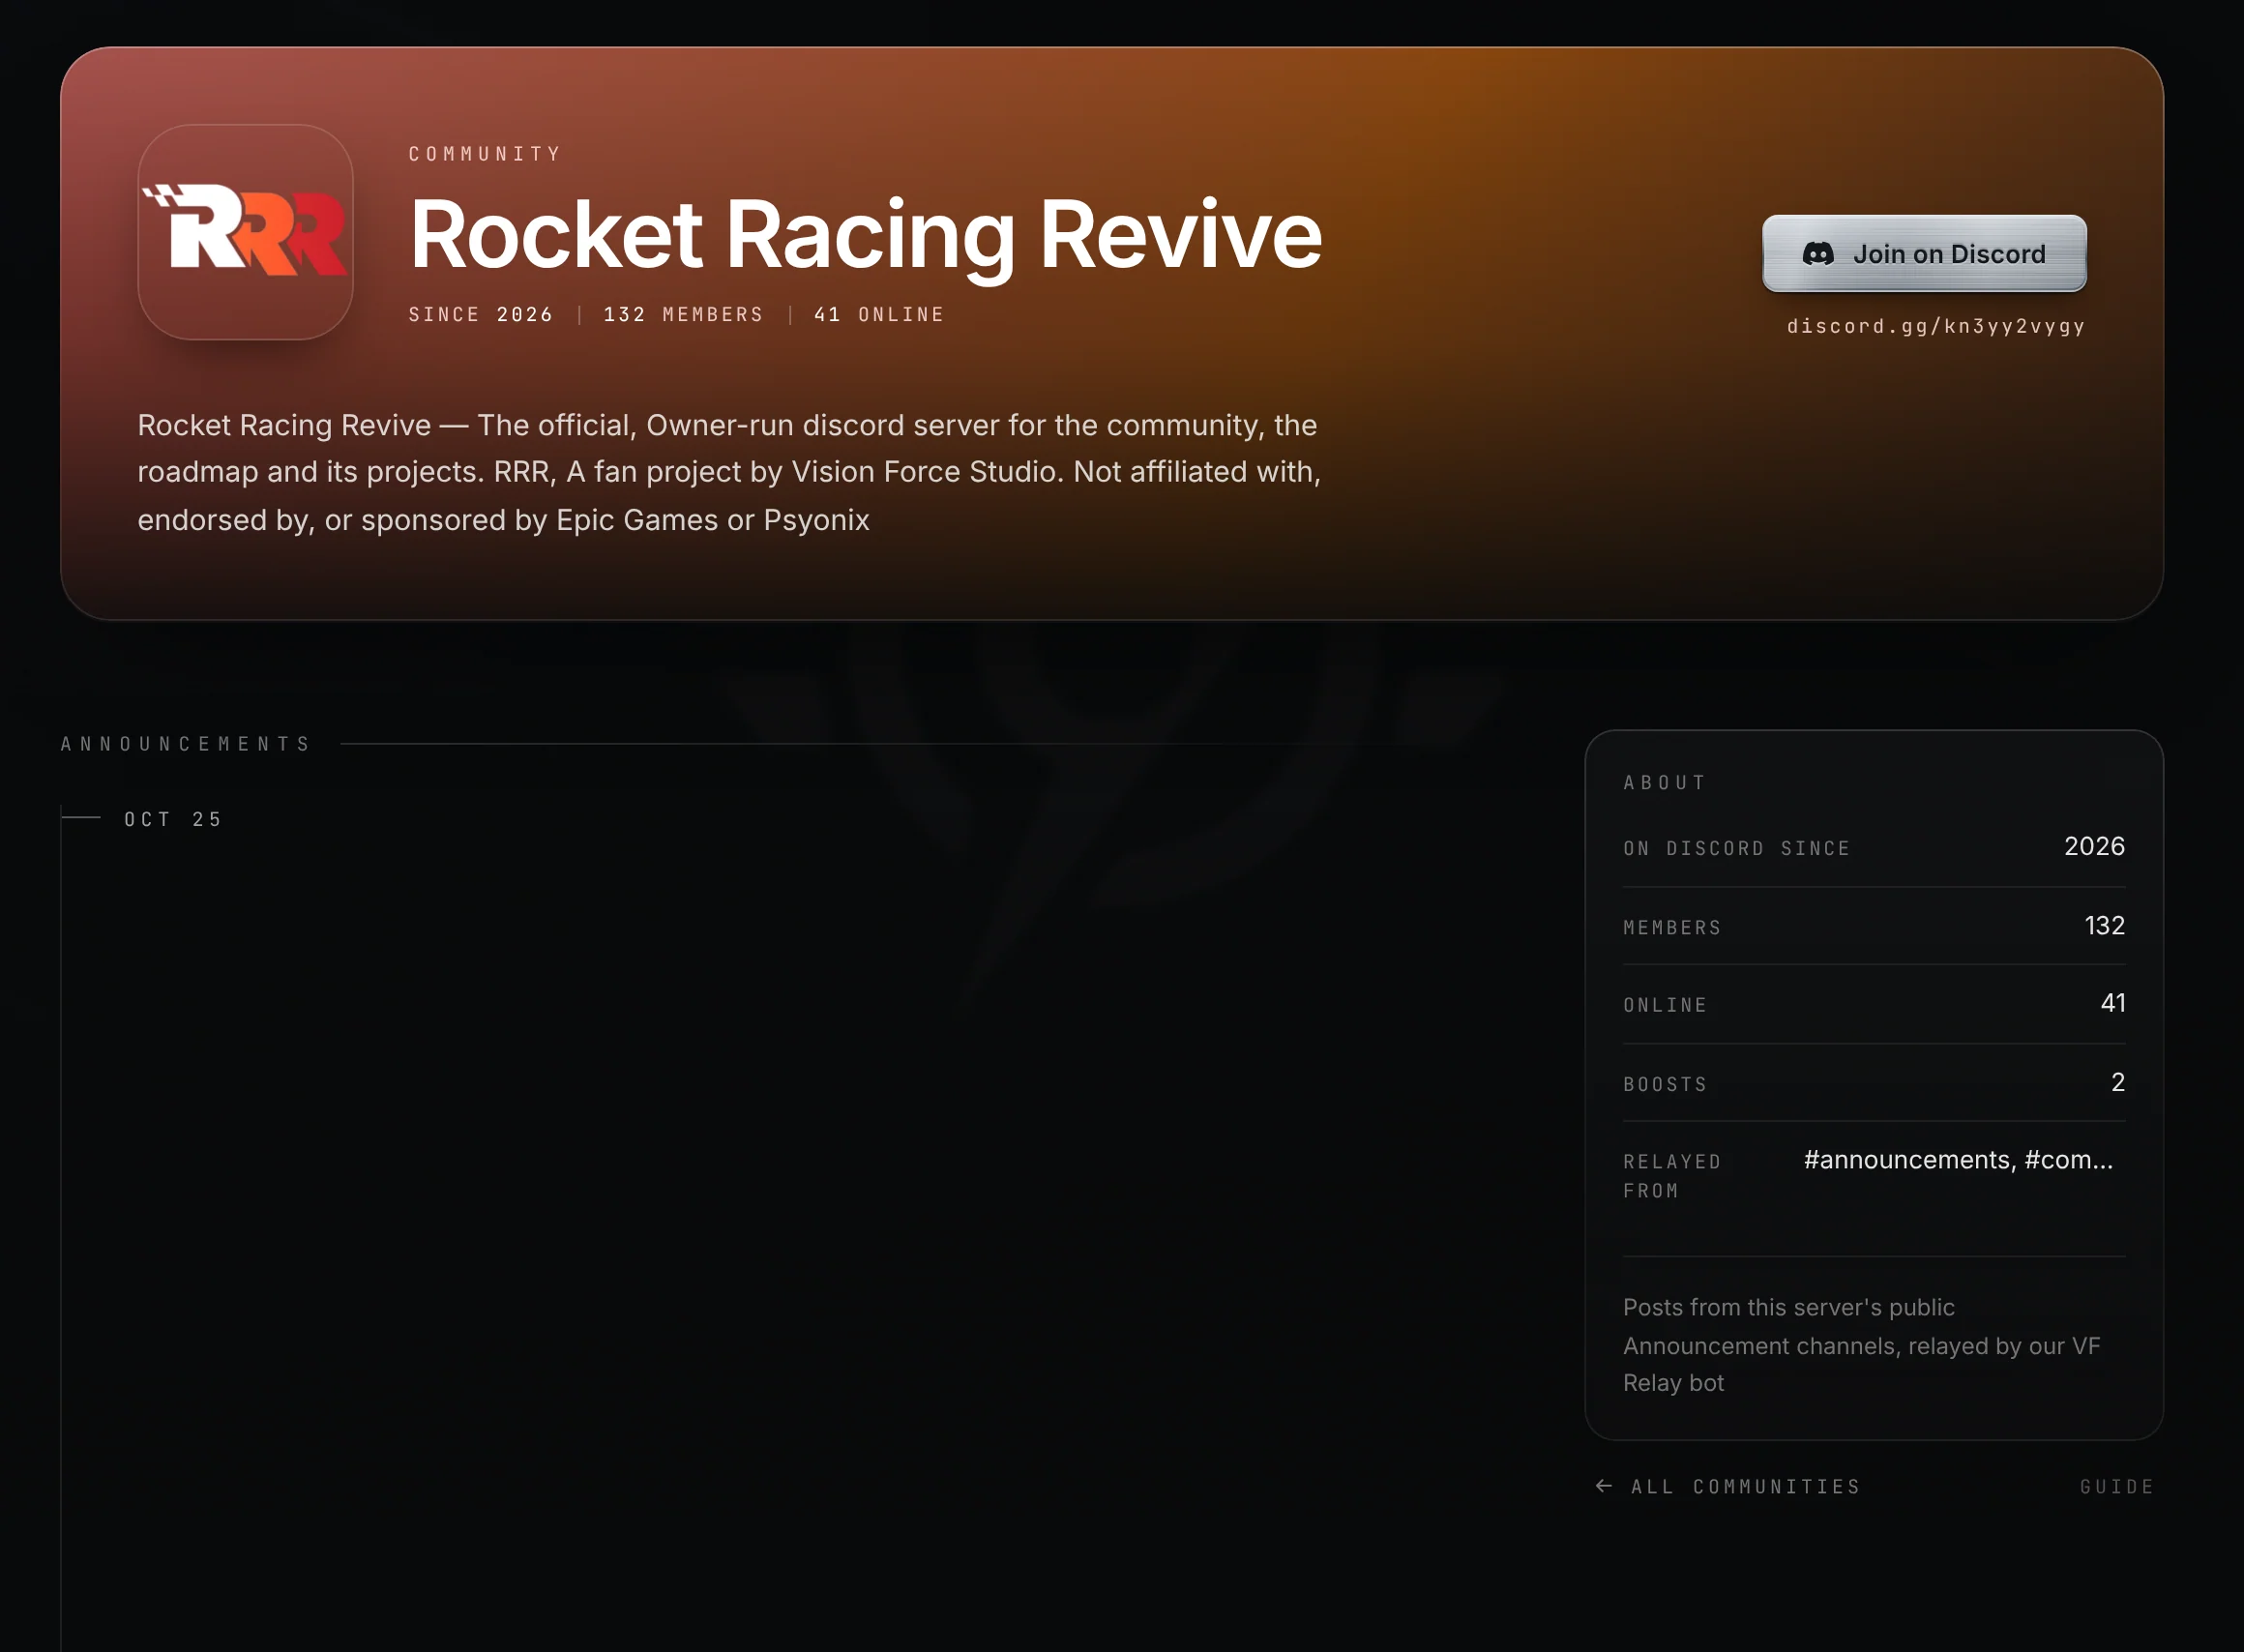Screen dimensions: 2244x1652
Task: Select the OCT 25 timeline date marker
Action: pyautogui.click(x=173, y=819)
